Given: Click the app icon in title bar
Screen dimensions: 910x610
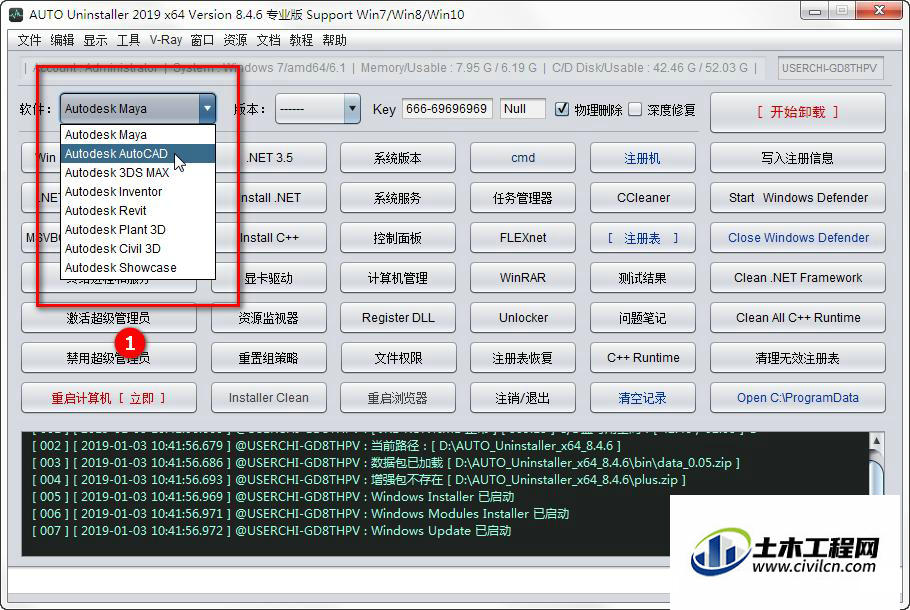Looking at the screenshot, I should tap(16, 14).
